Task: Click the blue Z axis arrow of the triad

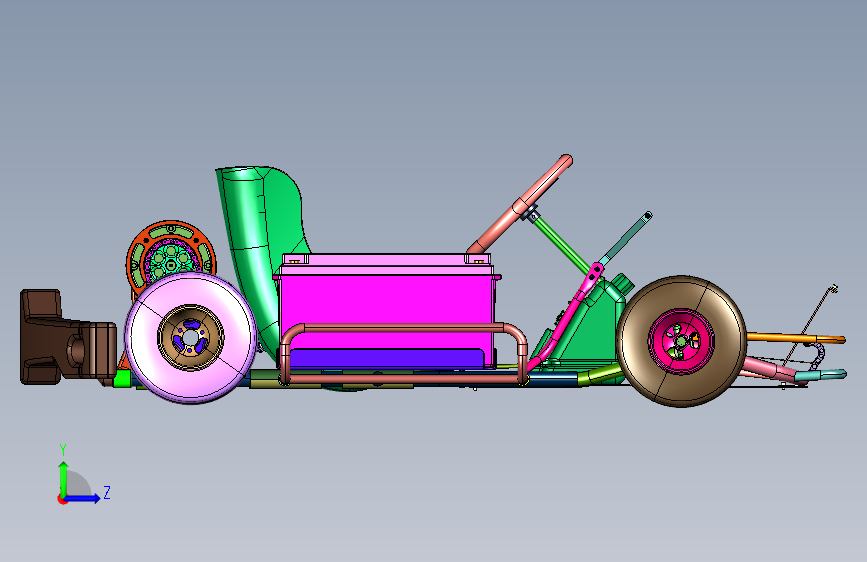Action: [x=84, y=498]
